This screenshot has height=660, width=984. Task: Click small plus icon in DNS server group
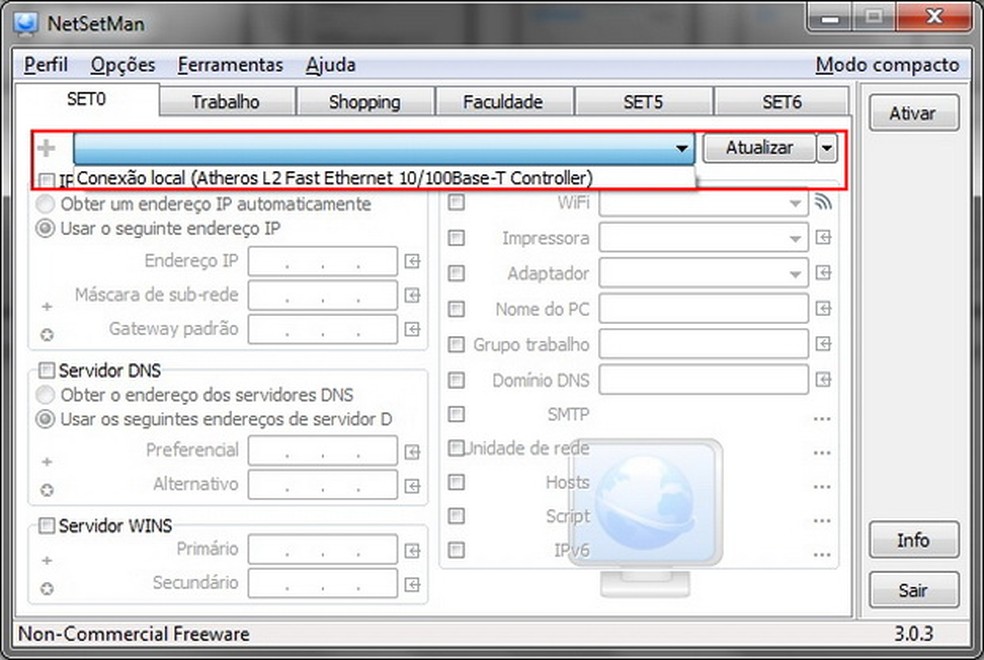[x=46, y=462]
